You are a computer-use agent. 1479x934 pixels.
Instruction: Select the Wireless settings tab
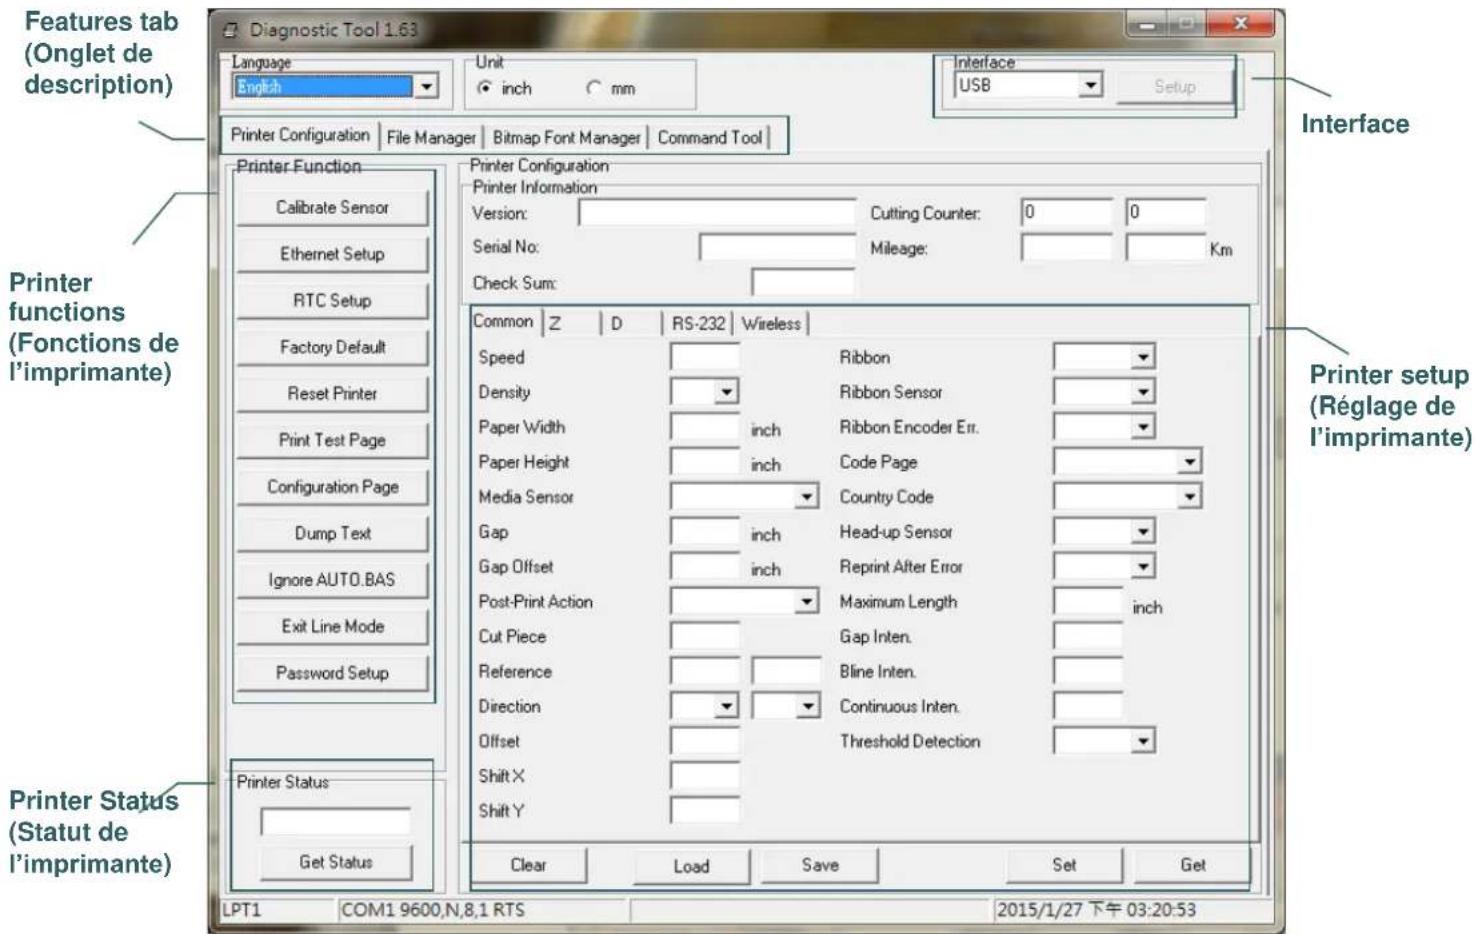(771, 323)
